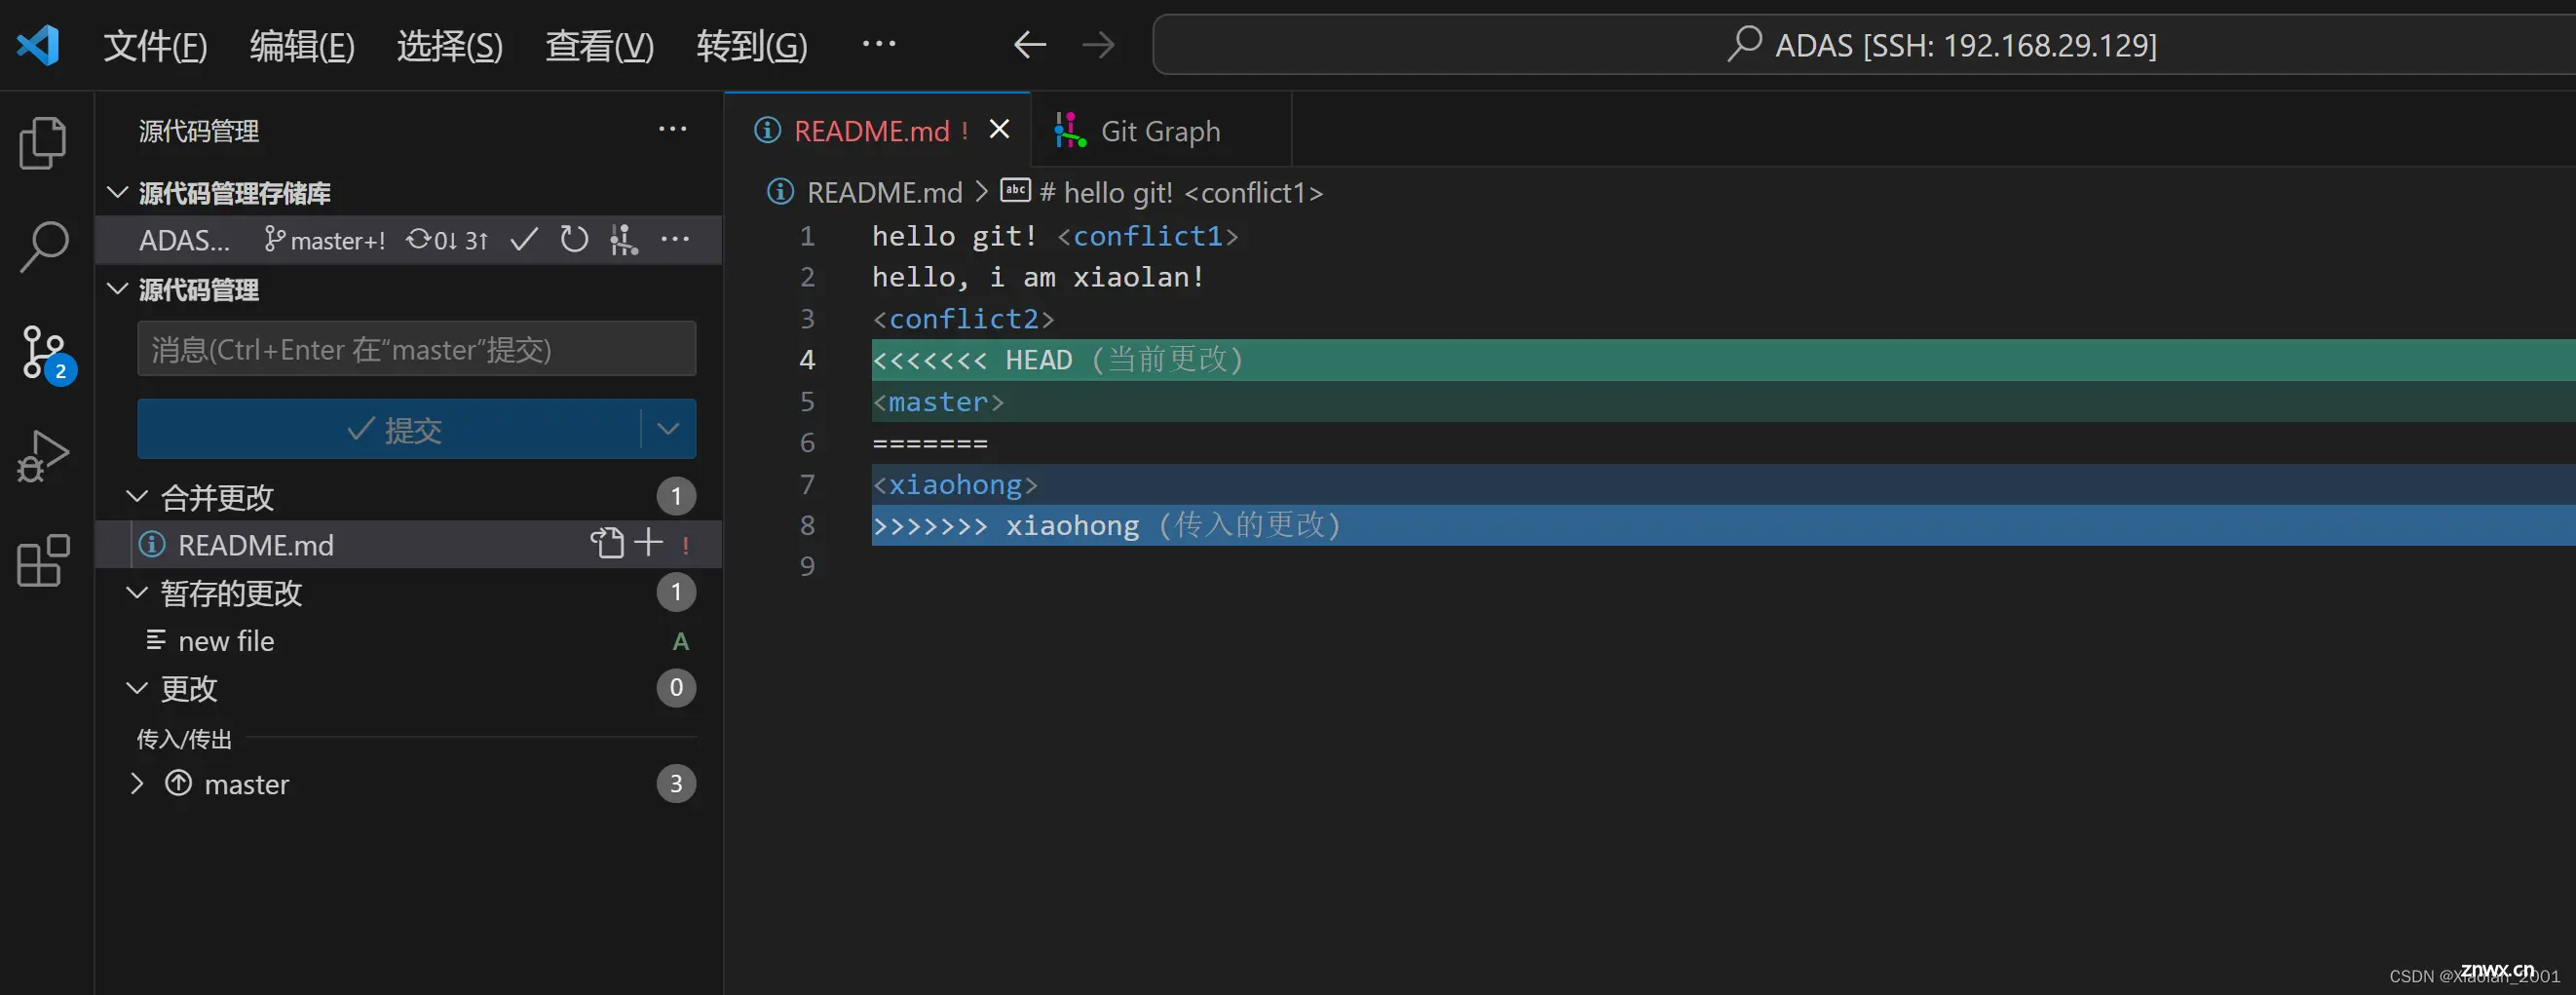The height and width of the screenshot is (995, 2576).
Task: Go forward with the right arrow
Action: coord(1098,45)
